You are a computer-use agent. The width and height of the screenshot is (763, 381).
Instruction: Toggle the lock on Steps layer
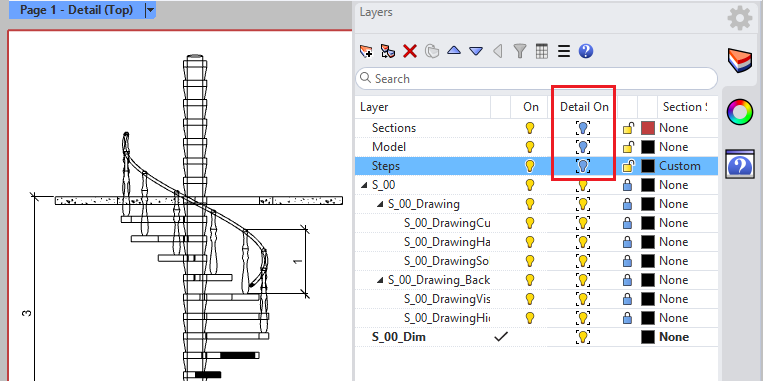[x=629, y=166]
